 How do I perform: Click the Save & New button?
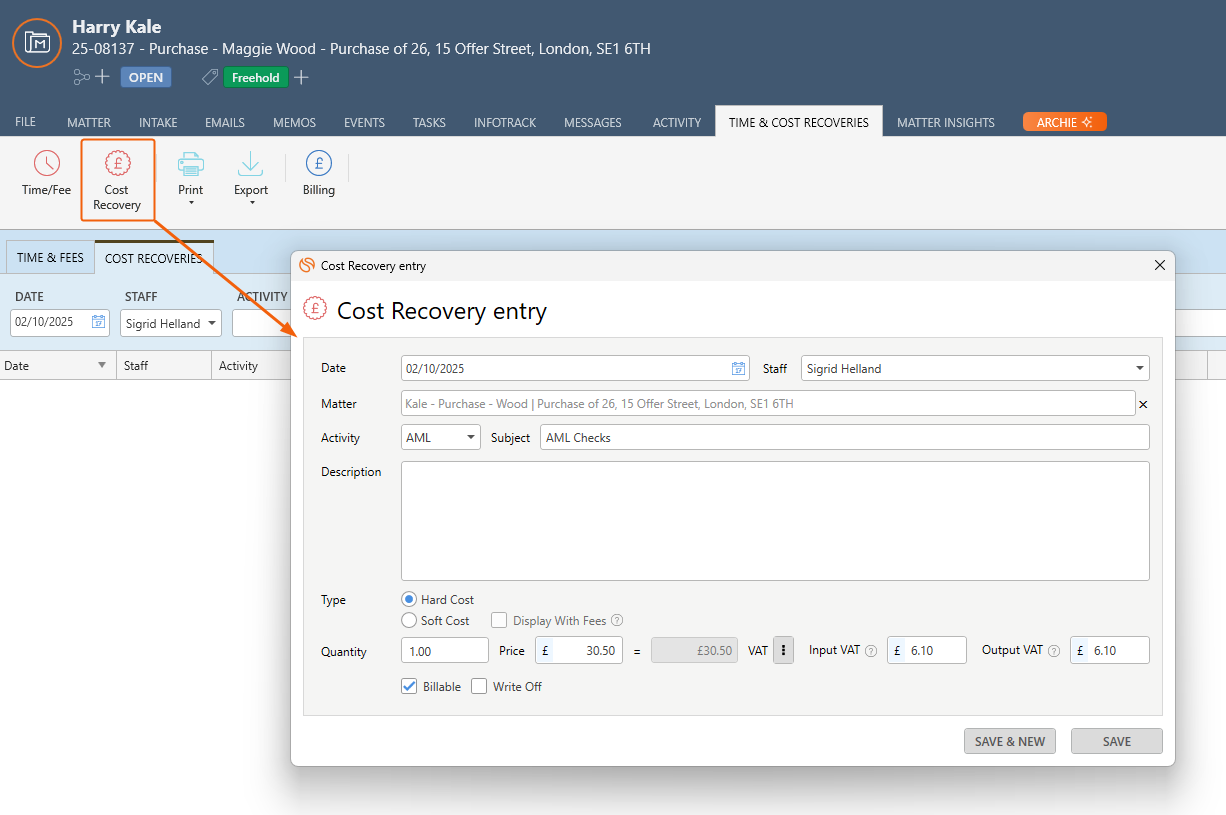(1009, 741)
